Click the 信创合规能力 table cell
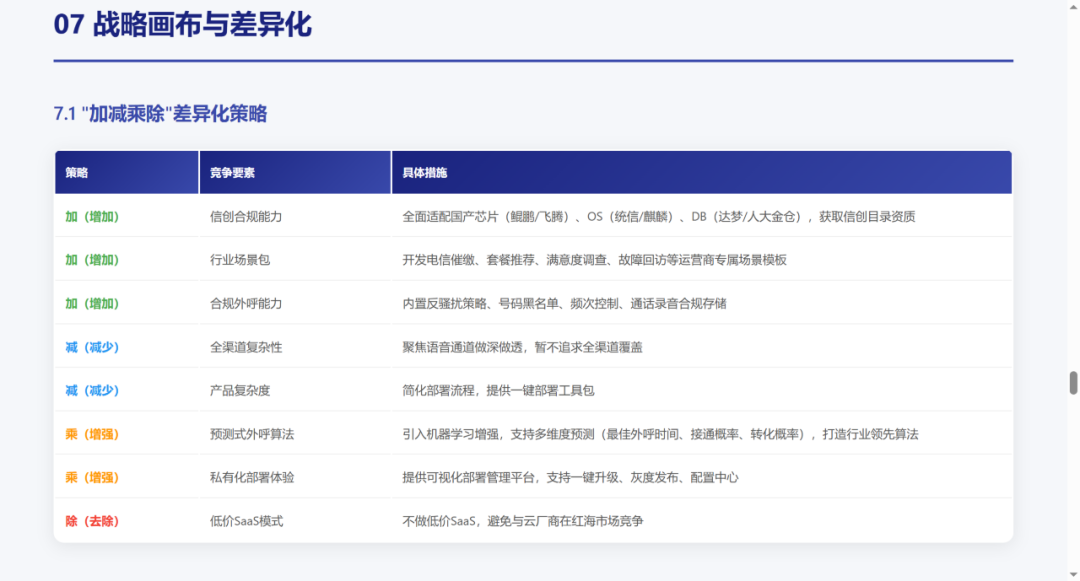 246,216
